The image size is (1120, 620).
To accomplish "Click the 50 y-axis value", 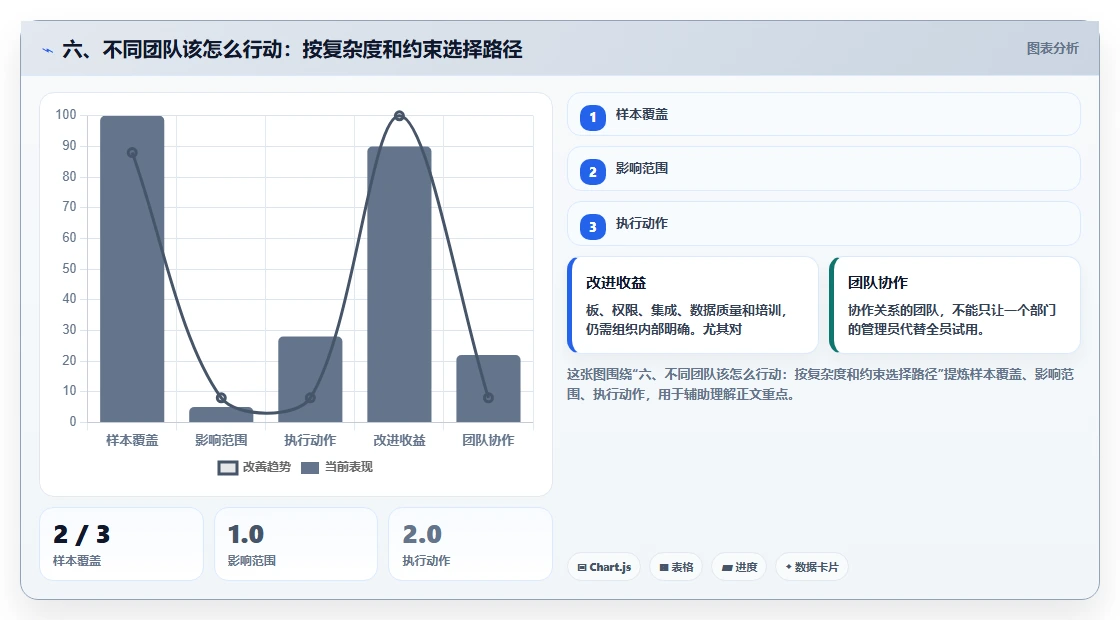I will pyautogui.click(x=69, y=269).
